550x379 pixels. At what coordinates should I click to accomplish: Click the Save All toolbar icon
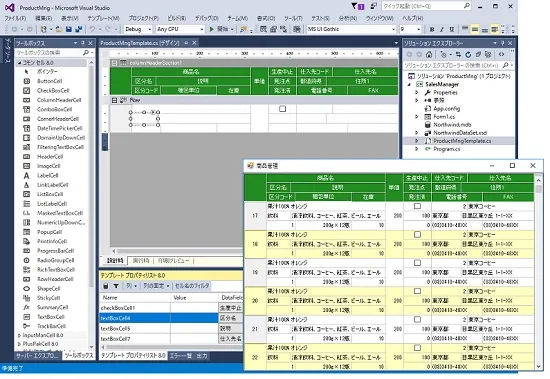(79, 29)
